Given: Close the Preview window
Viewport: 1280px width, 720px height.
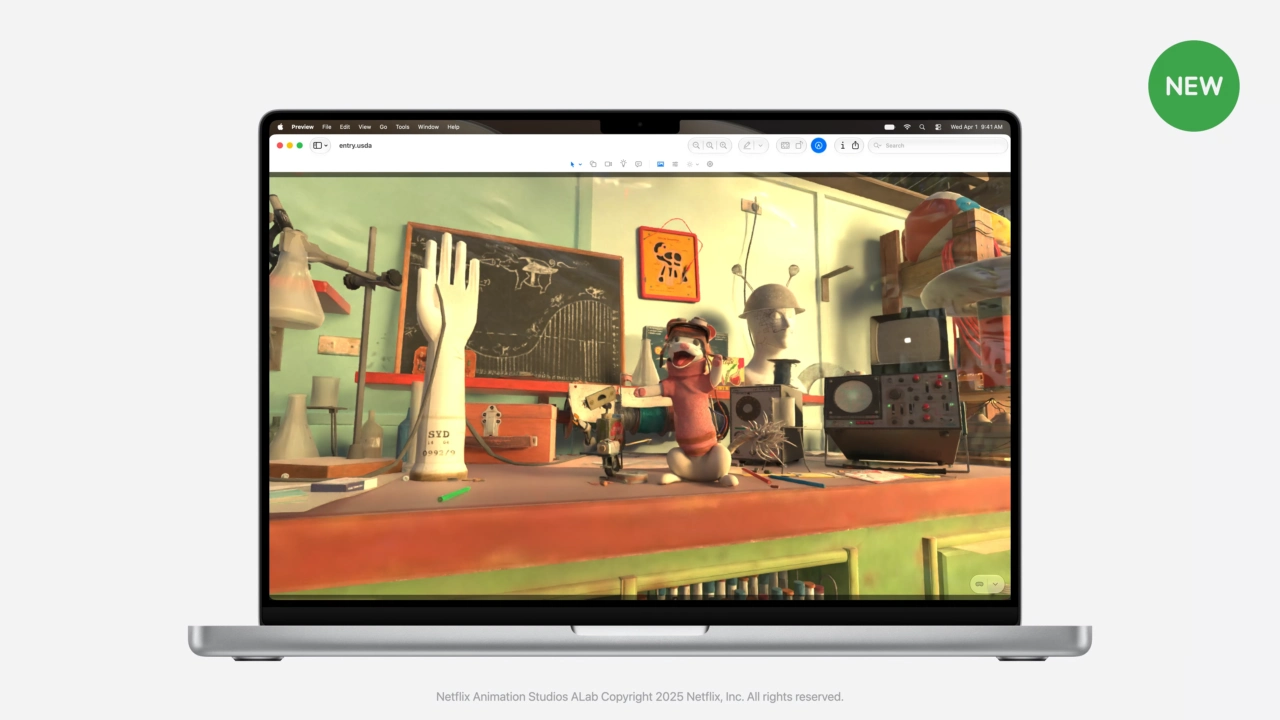Looking at the screenshot, I should click(x=280, y=145).
